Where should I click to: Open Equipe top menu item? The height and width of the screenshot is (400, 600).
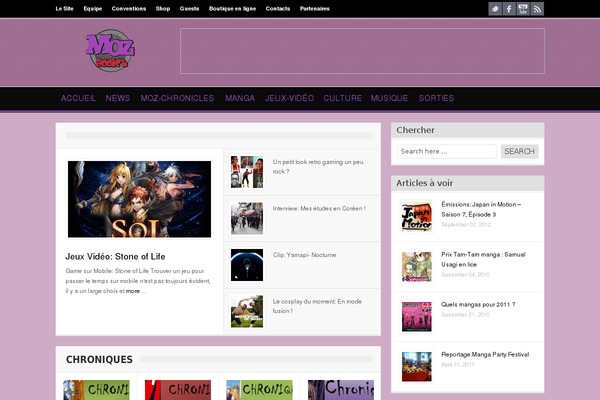click(x=93, y=8)
